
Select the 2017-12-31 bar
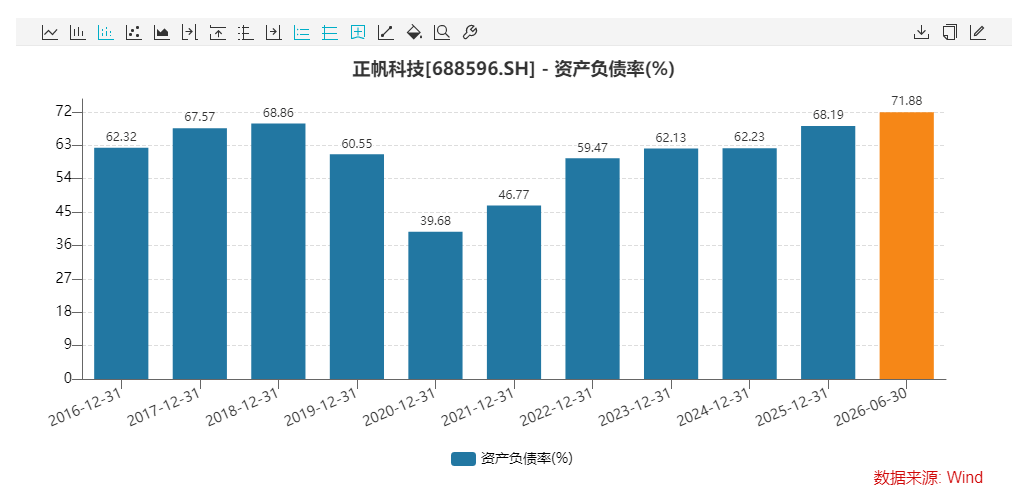(199, 254)
